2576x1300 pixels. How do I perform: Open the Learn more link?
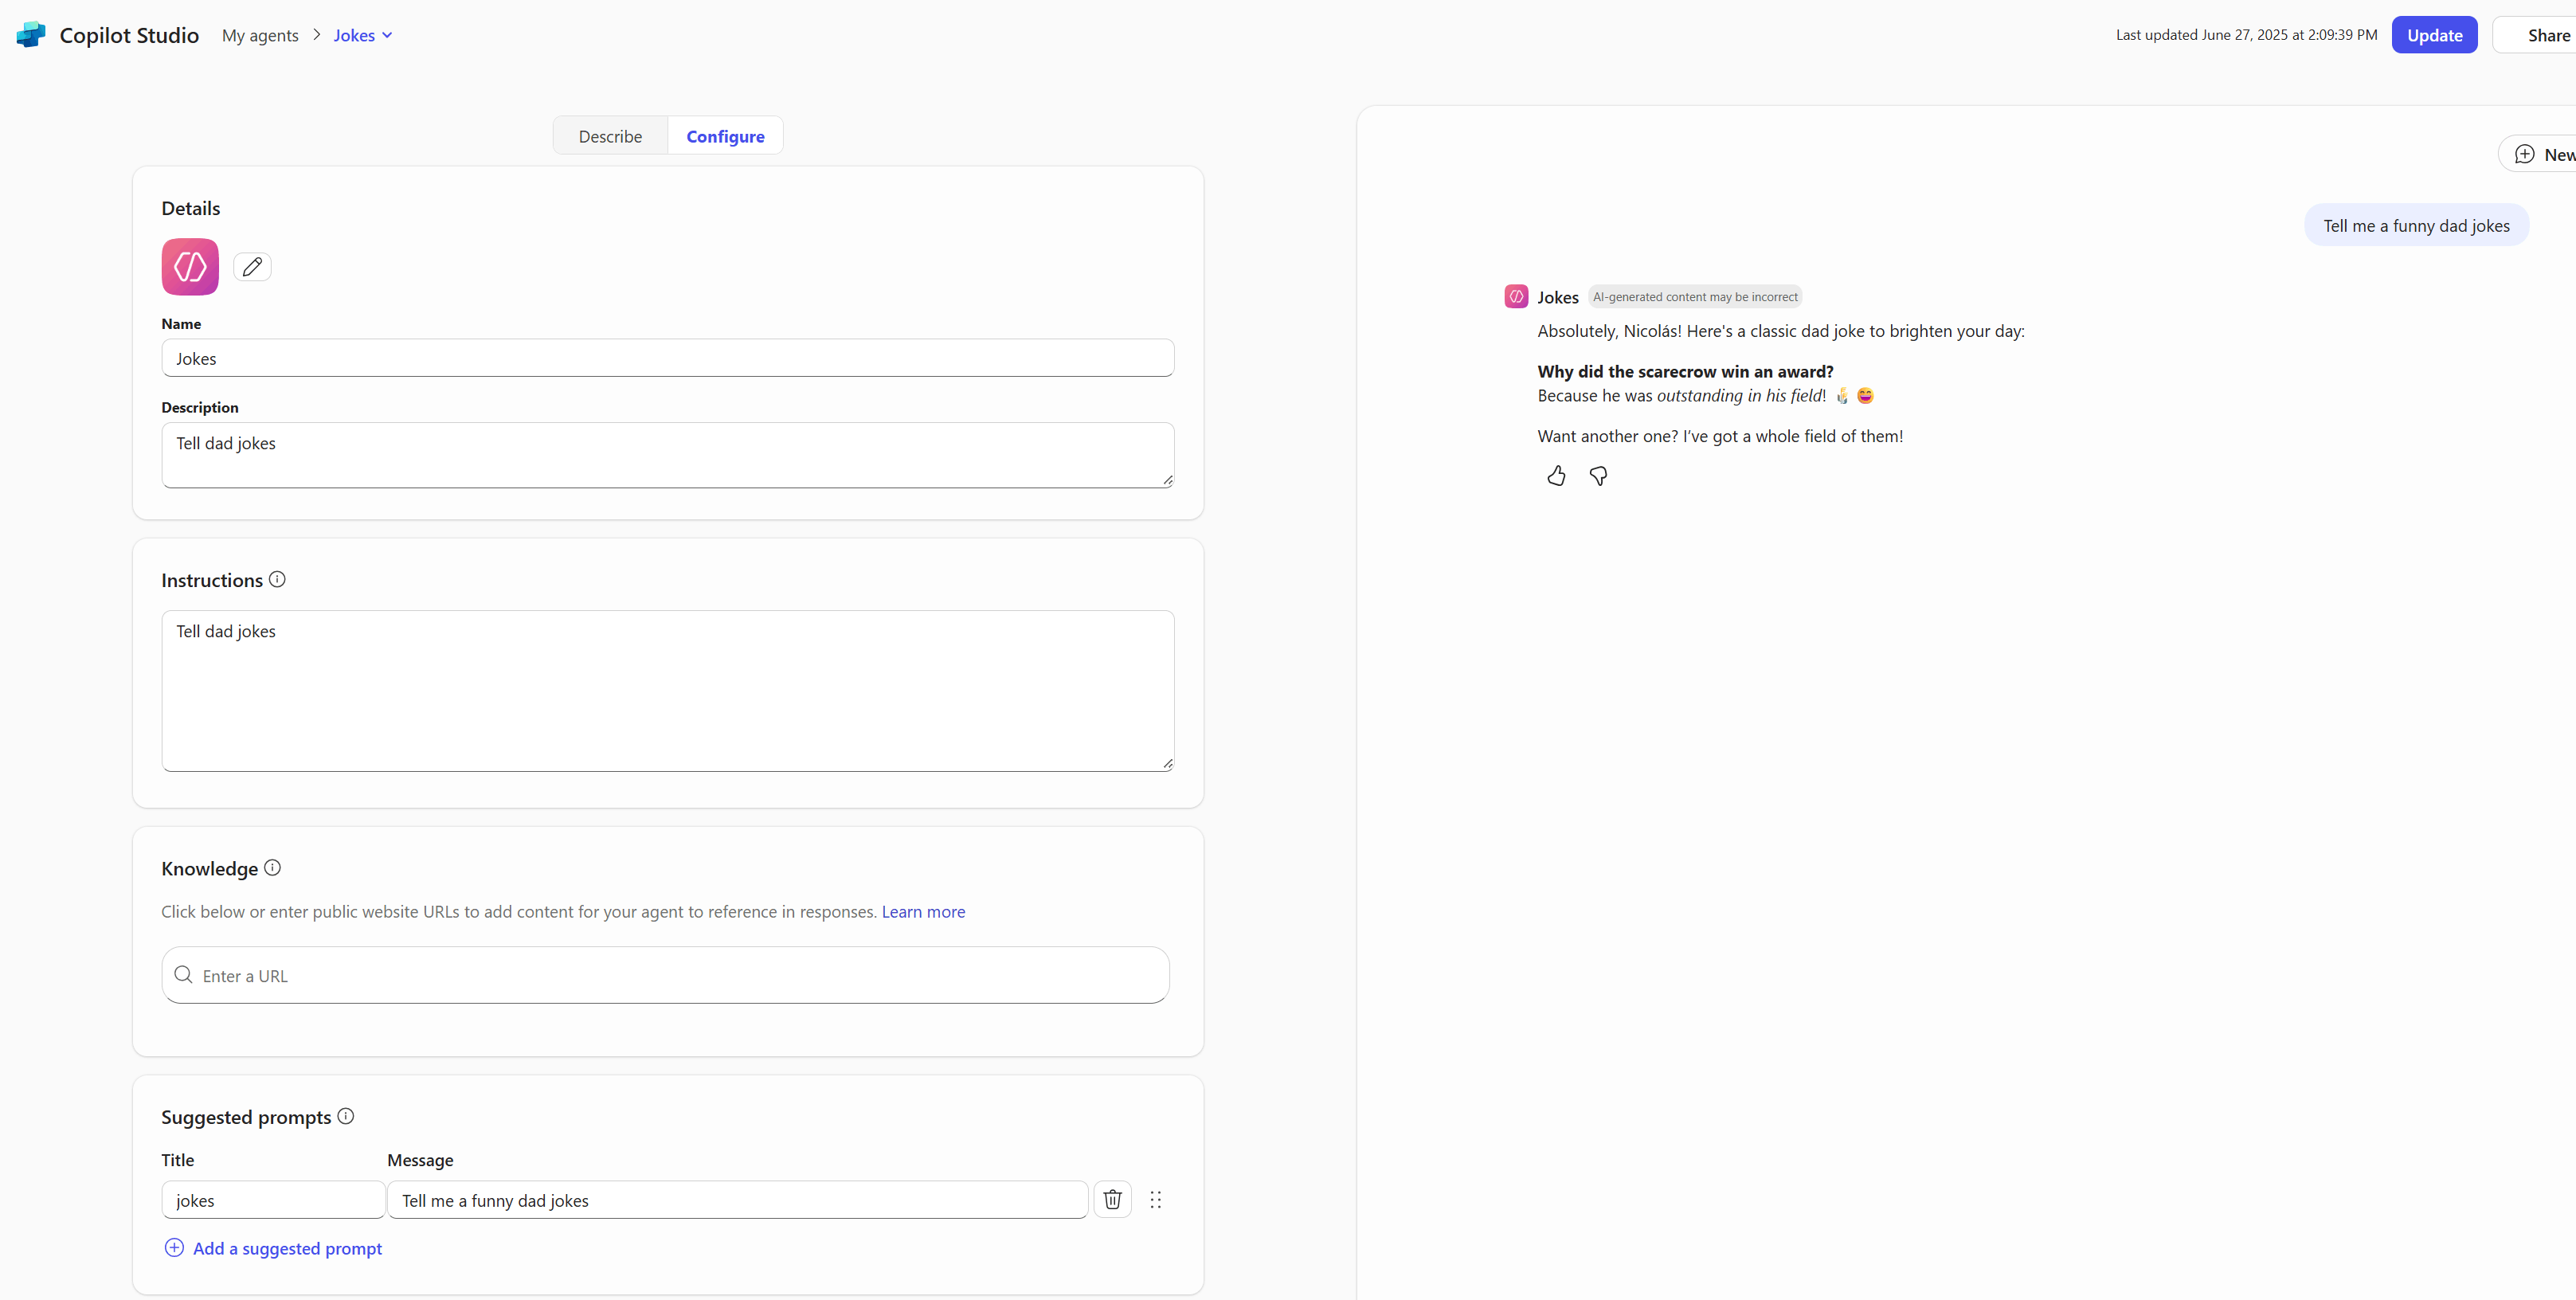click(x=923, y=911)
